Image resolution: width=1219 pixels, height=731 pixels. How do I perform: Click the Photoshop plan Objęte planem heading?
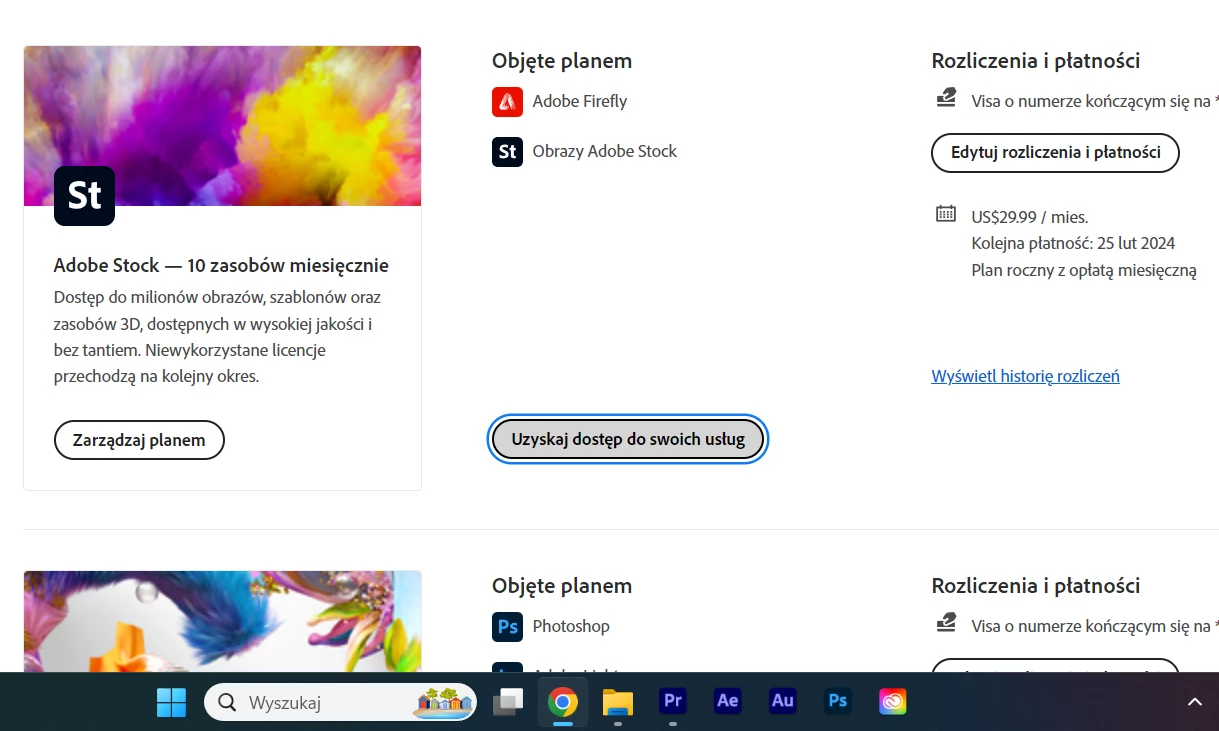[562, 586]
